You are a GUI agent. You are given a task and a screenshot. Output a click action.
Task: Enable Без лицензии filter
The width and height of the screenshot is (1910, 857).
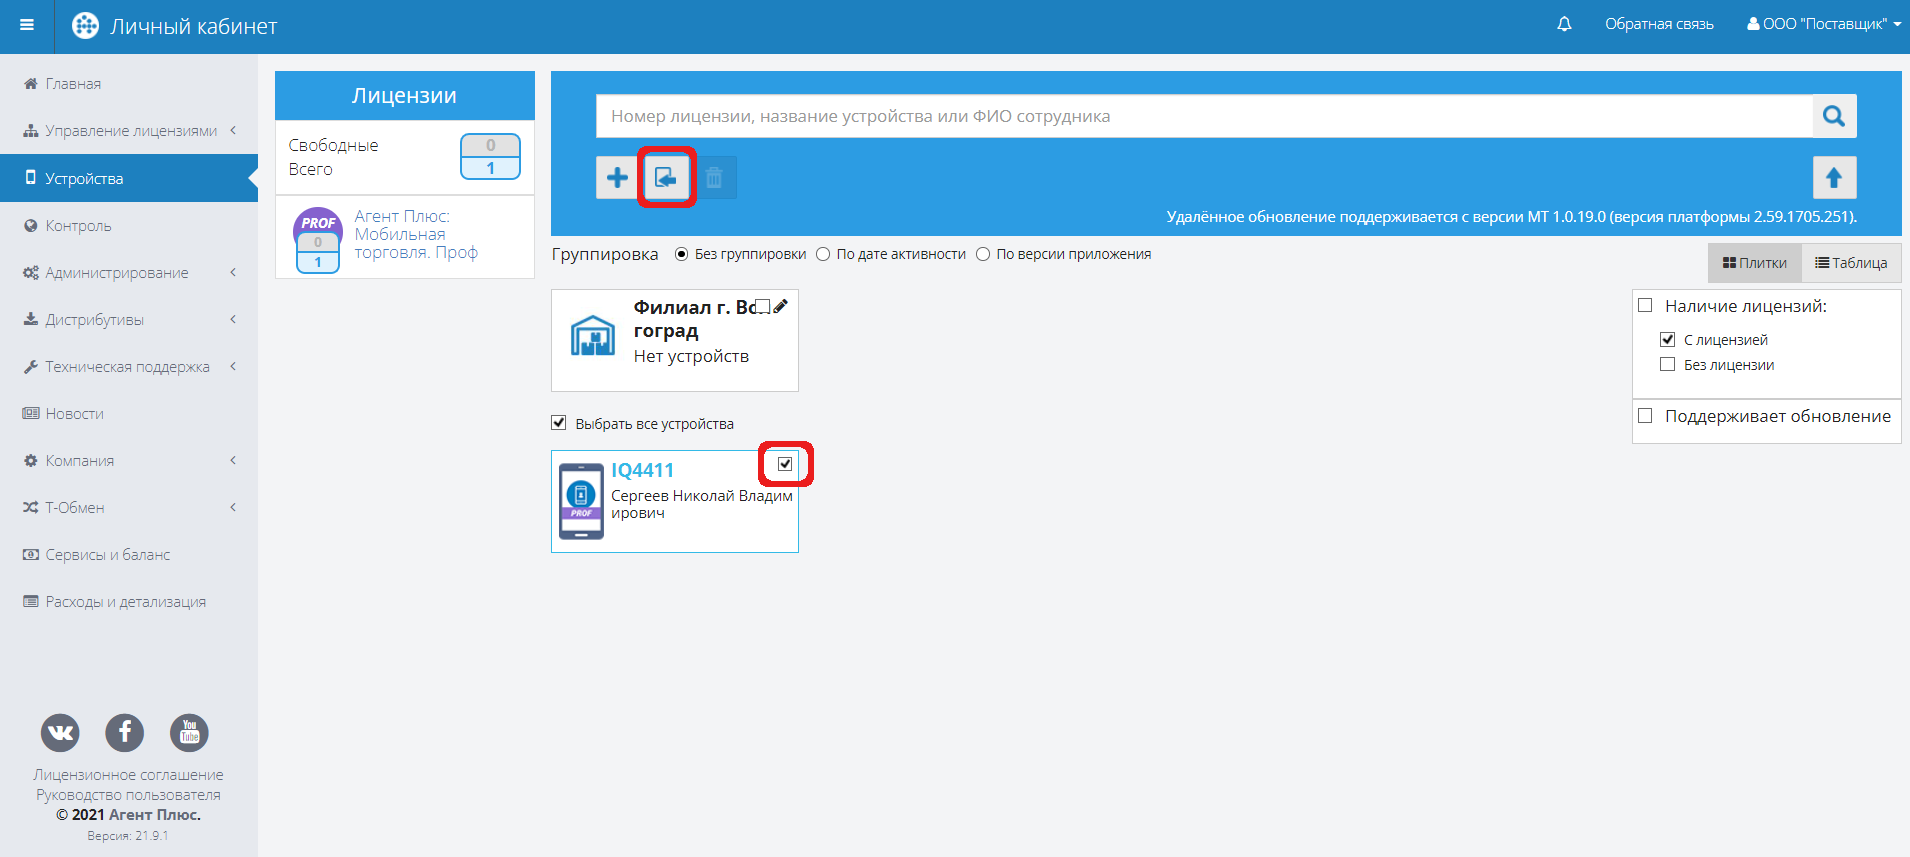point(1667,365)
